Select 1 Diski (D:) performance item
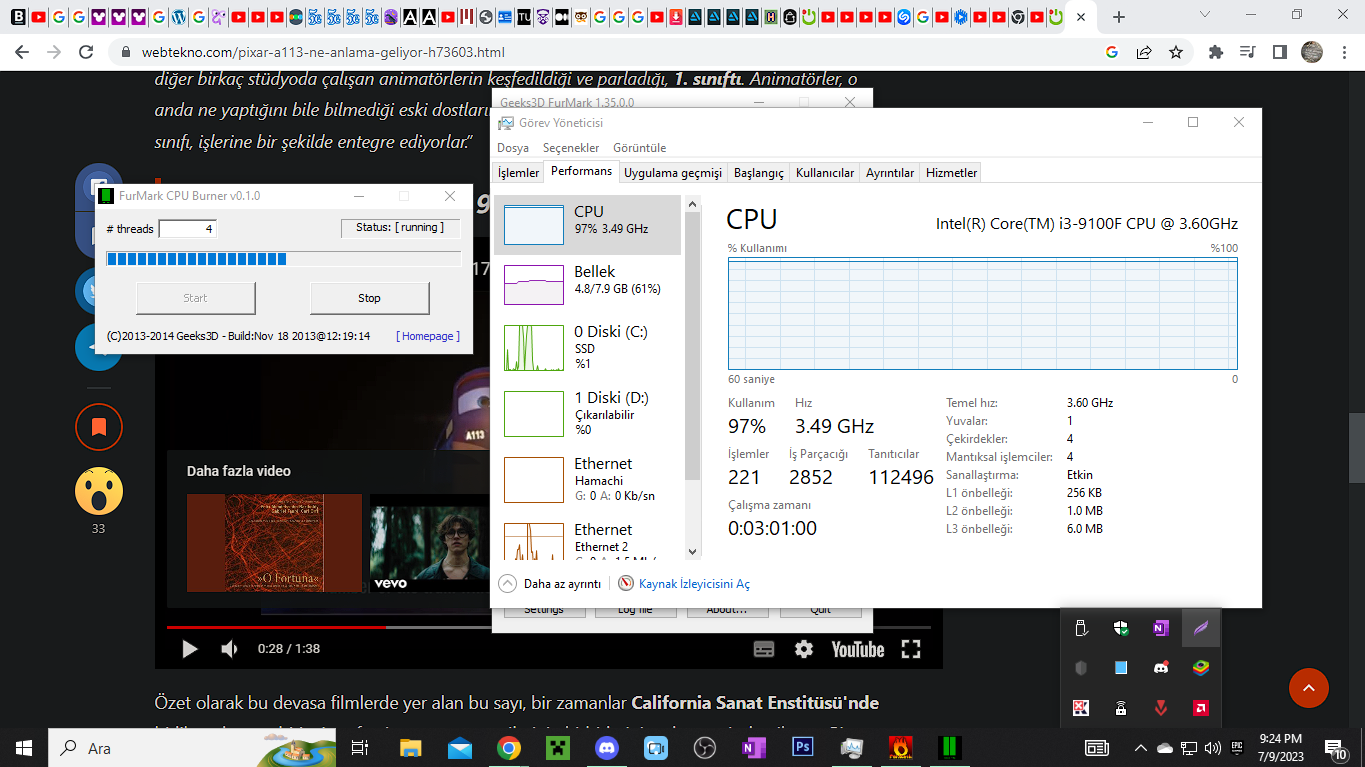This screenshot has width=1365, height=767. [588, 413]
